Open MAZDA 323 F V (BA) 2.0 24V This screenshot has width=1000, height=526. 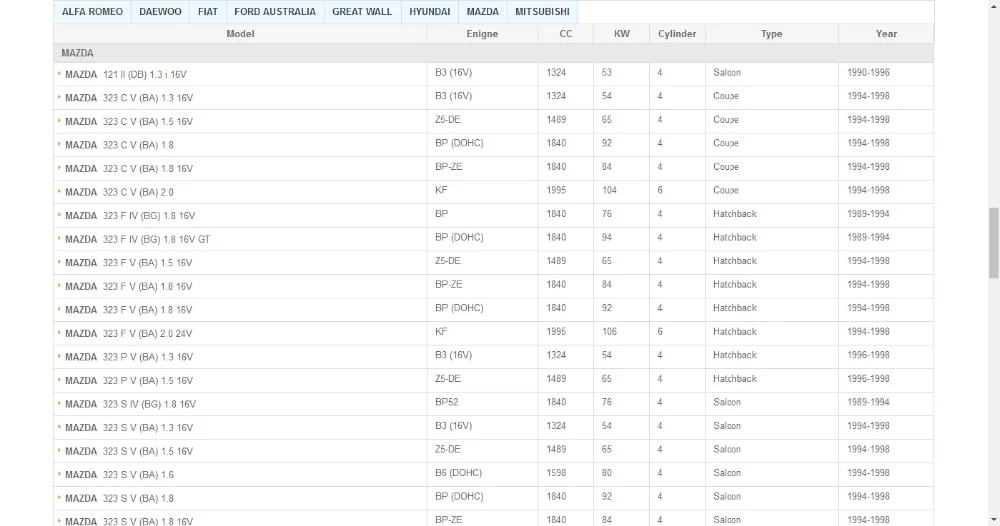point(128,333)
